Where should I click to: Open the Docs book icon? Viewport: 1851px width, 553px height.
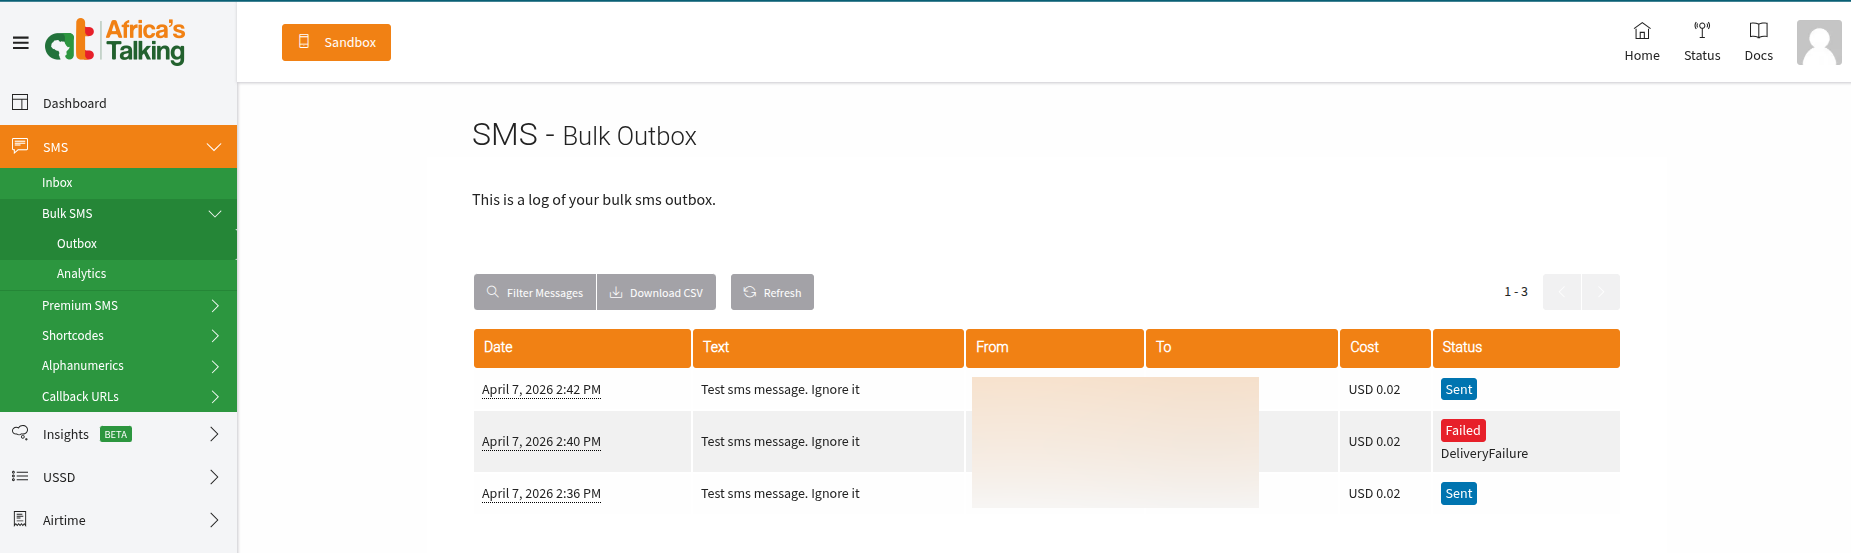[x=1758, y=31]
